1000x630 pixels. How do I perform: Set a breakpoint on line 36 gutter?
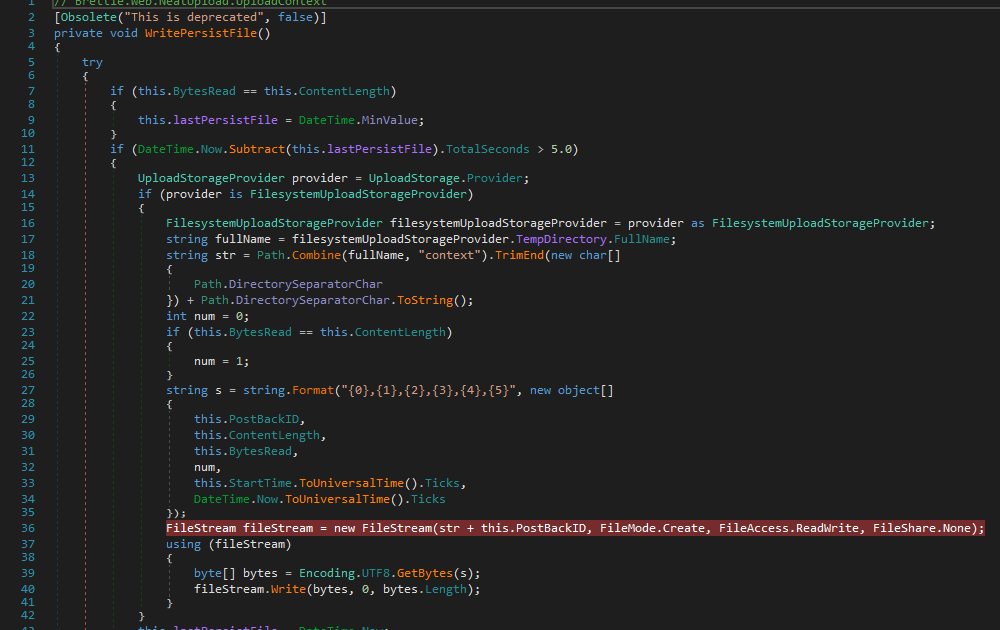pyautogui.click(x=10, y=527)
